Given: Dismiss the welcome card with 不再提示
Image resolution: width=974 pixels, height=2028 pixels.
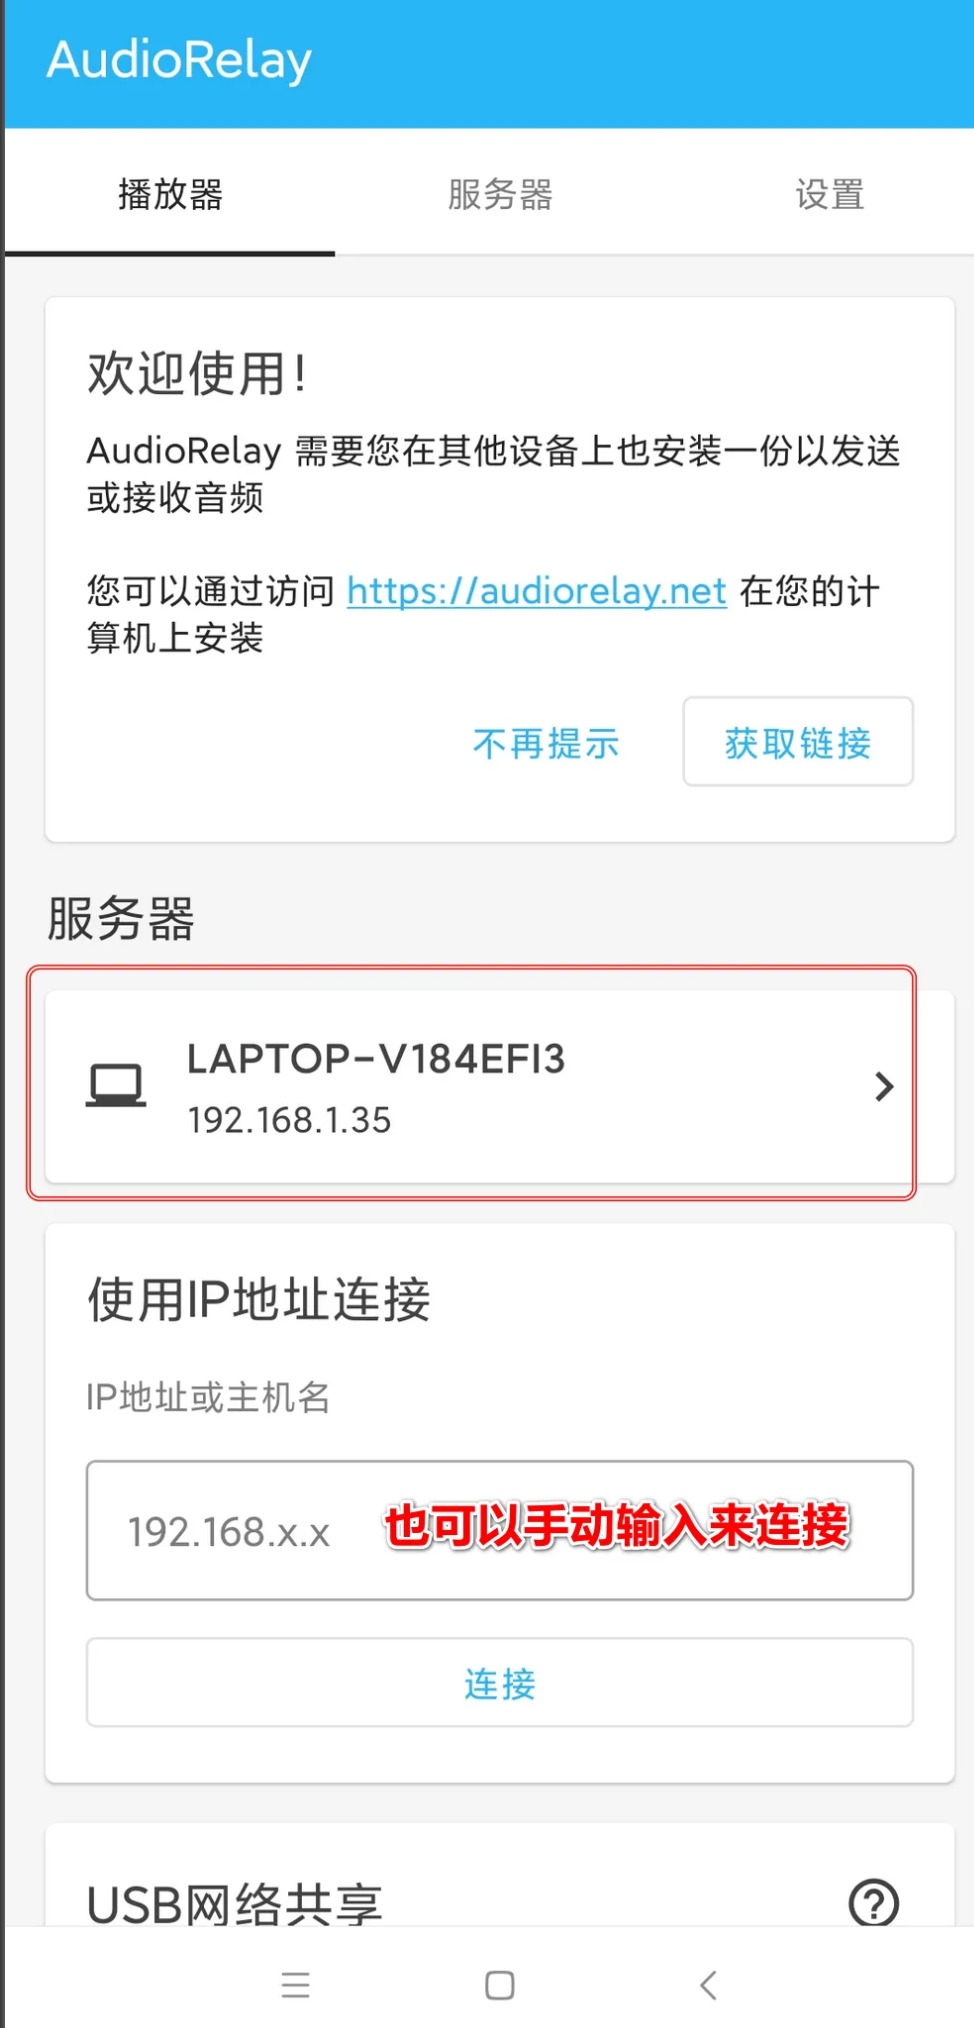Looking at the screenshot, I should 546,743.
